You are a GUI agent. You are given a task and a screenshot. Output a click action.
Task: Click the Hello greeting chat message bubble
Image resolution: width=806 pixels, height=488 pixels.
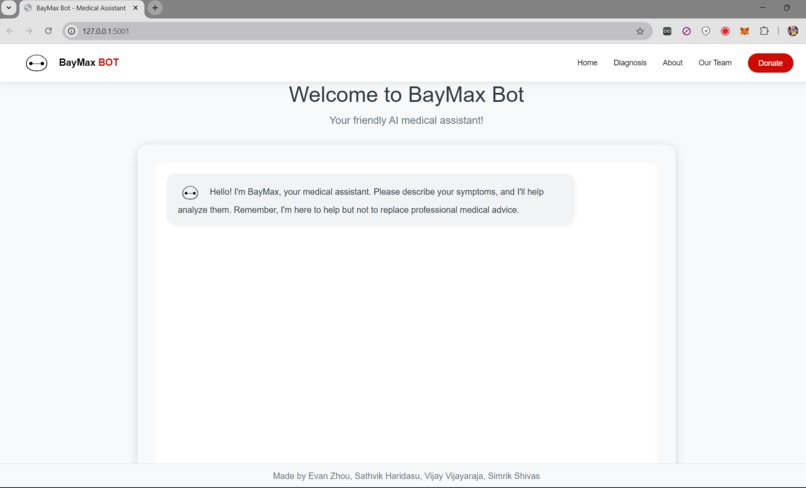coord(370,199)
